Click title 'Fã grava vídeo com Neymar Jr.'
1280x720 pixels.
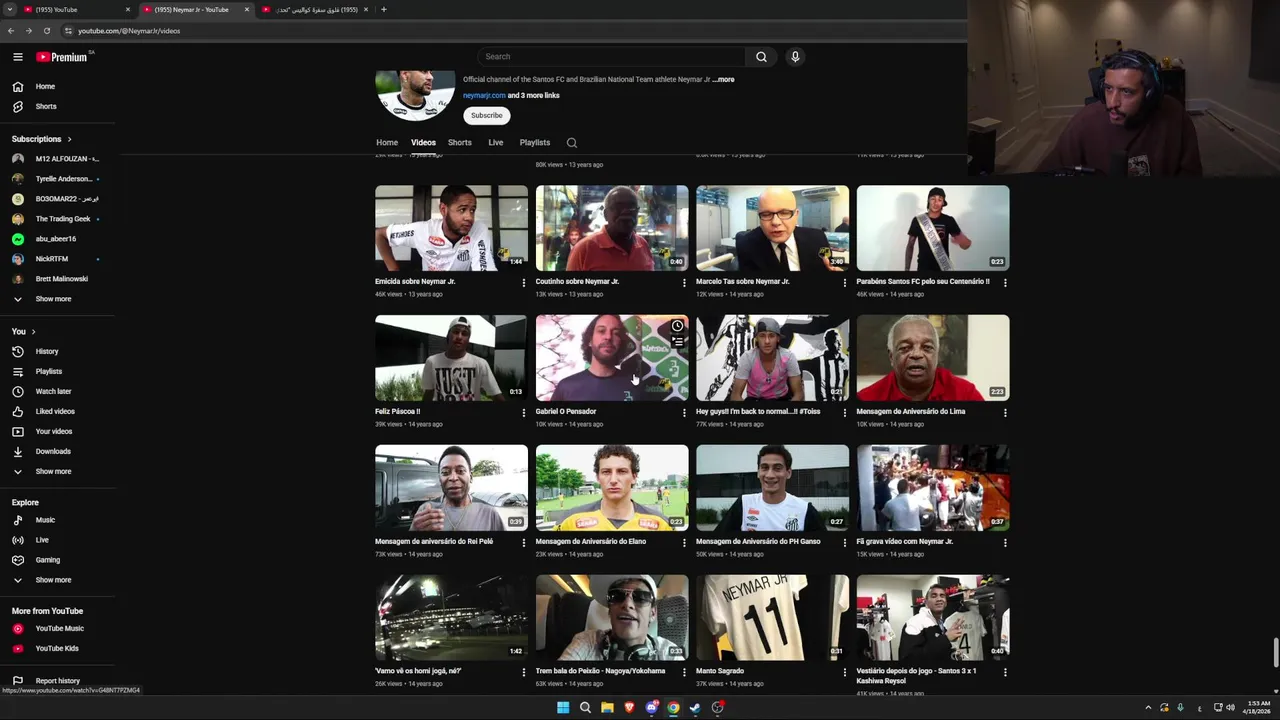tap(905, 542)
